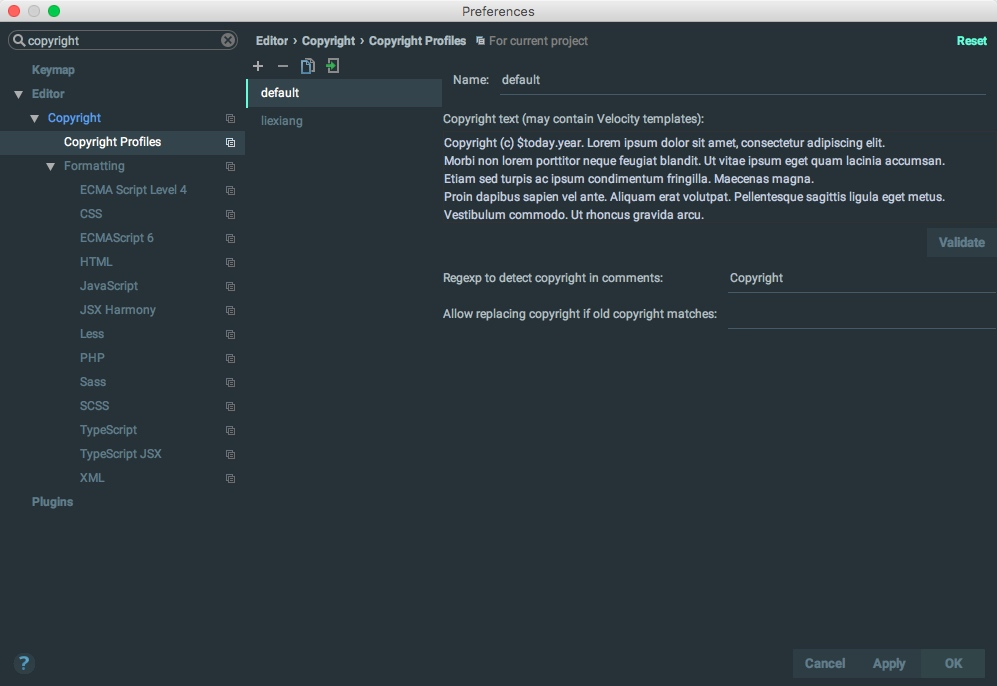This screenshot has height=686, width=997.
Task: Focus the profile Name field
Action: coord(743,80)
